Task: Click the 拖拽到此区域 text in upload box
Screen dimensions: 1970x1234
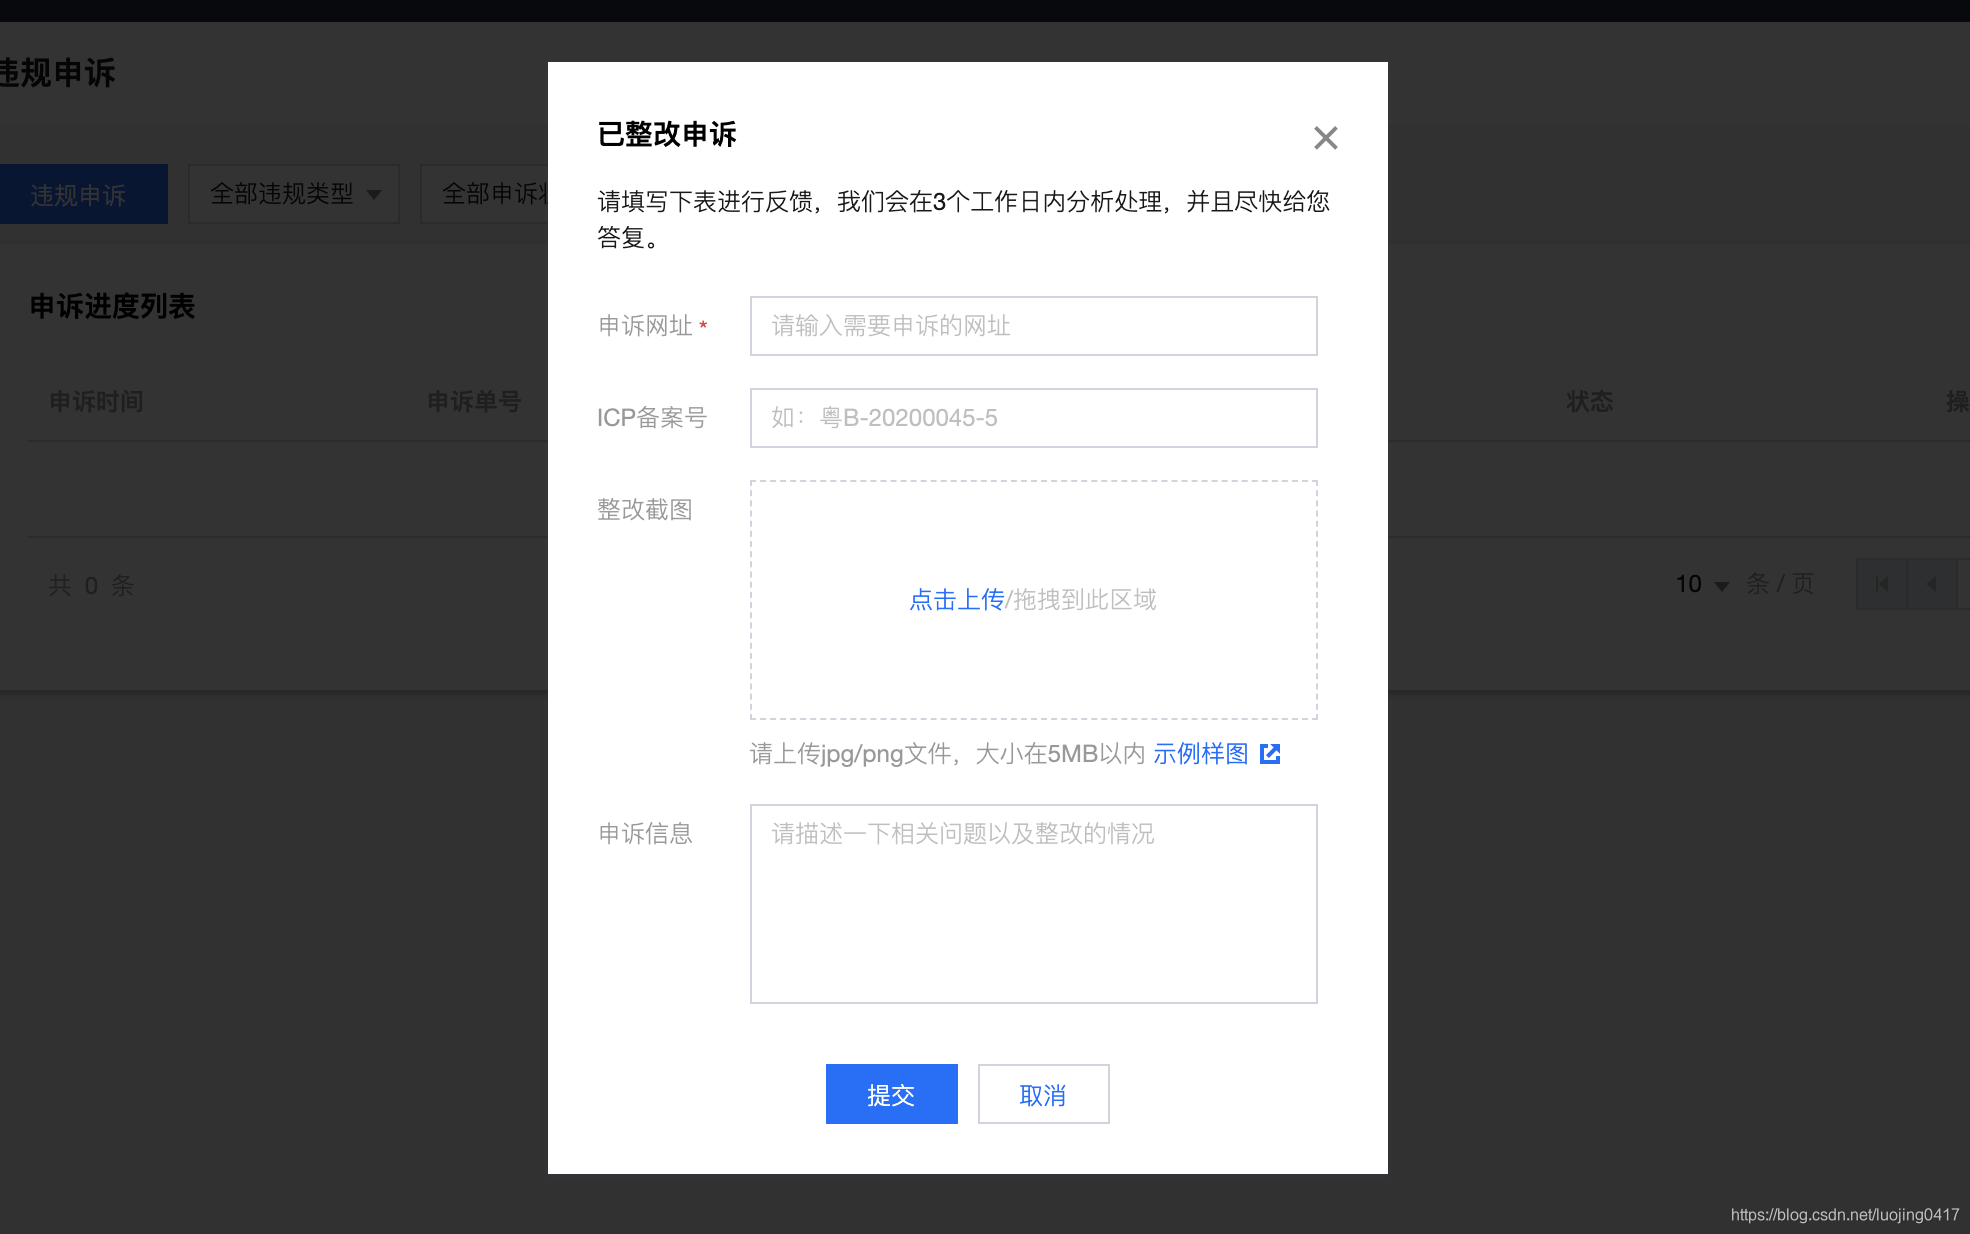Action: [x=1084, y=599]
